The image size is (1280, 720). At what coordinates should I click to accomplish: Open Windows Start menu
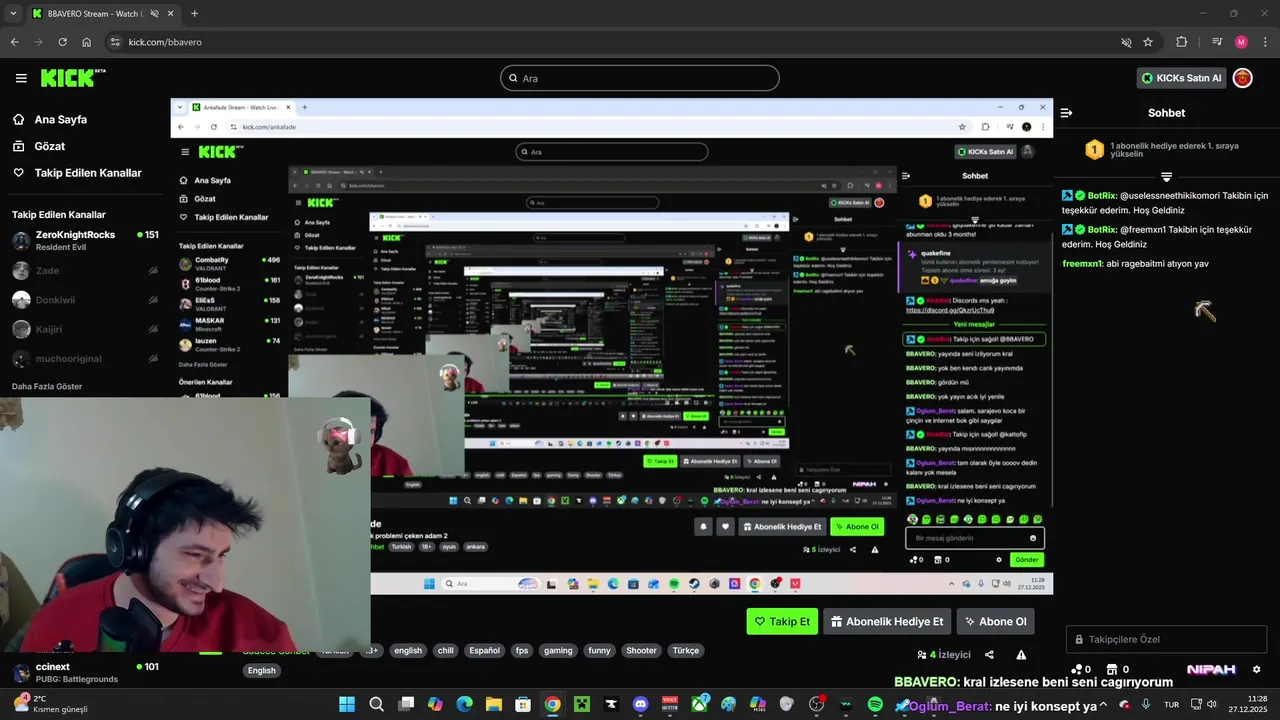point(347,704)
